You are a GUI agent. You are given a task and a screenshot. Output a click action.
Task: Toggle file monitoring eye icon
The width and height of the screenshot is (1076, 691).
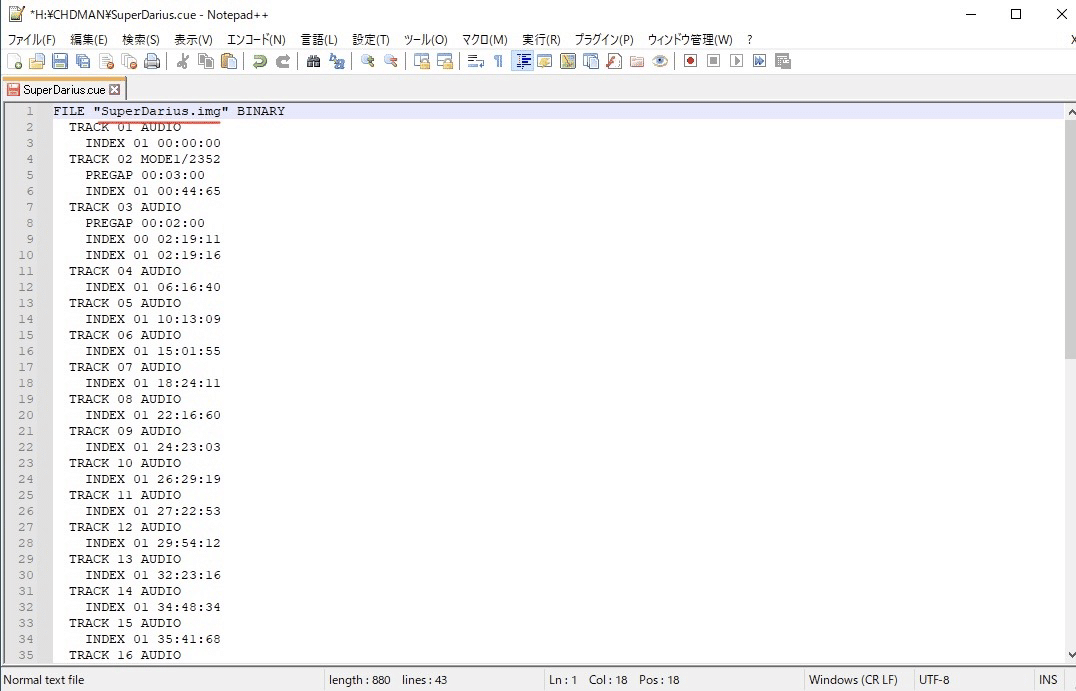pyautogui.click(x=660, y=62)
